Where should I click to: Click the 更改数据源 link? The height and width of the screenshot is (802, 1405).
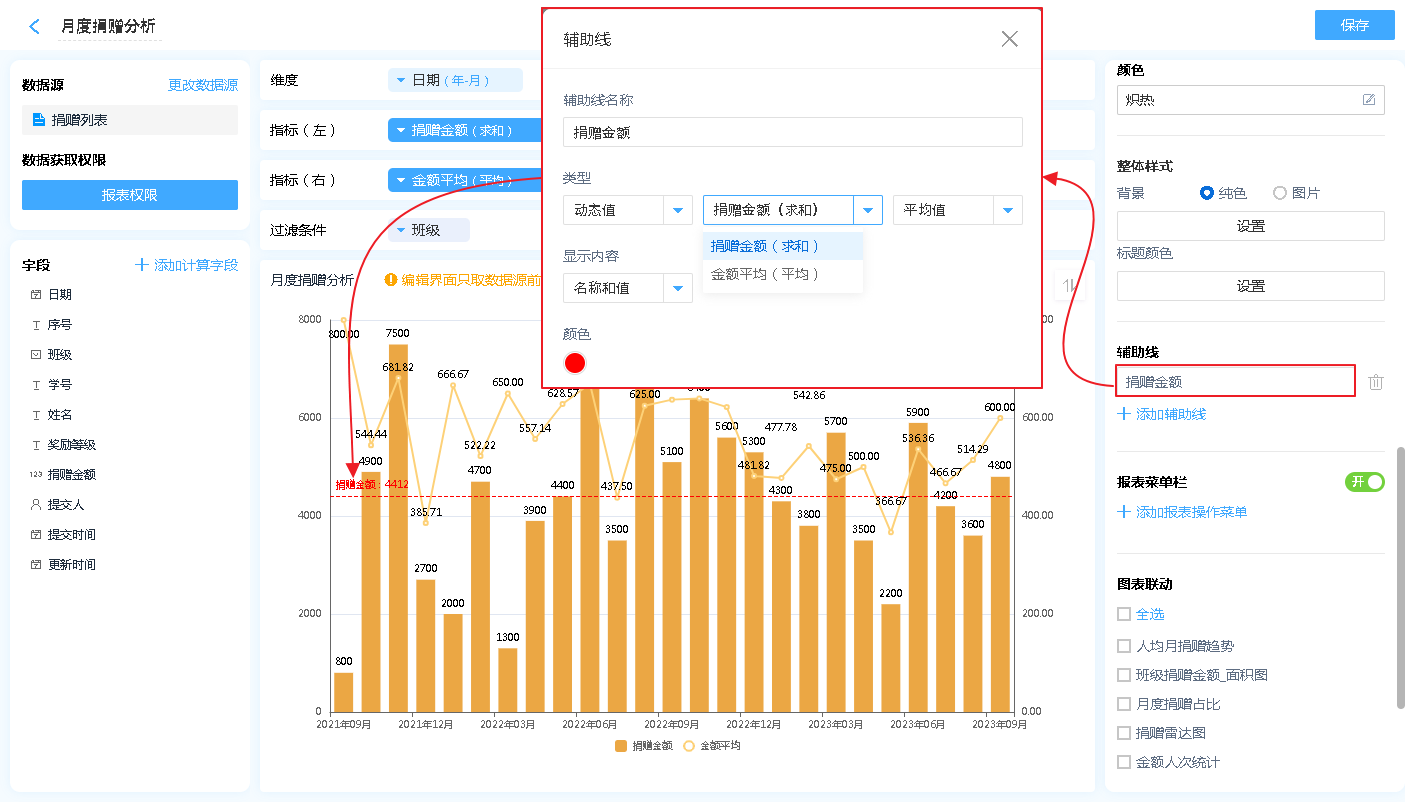point(203,86)
